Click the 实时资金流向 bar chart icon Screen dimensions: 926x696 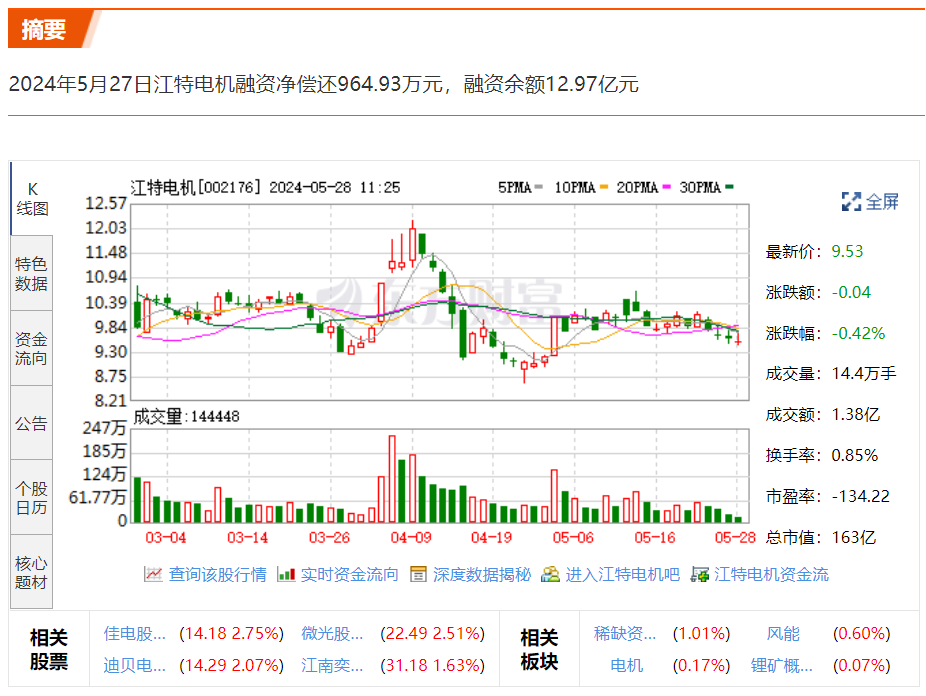pyautogui.click(x=286, y=574)
